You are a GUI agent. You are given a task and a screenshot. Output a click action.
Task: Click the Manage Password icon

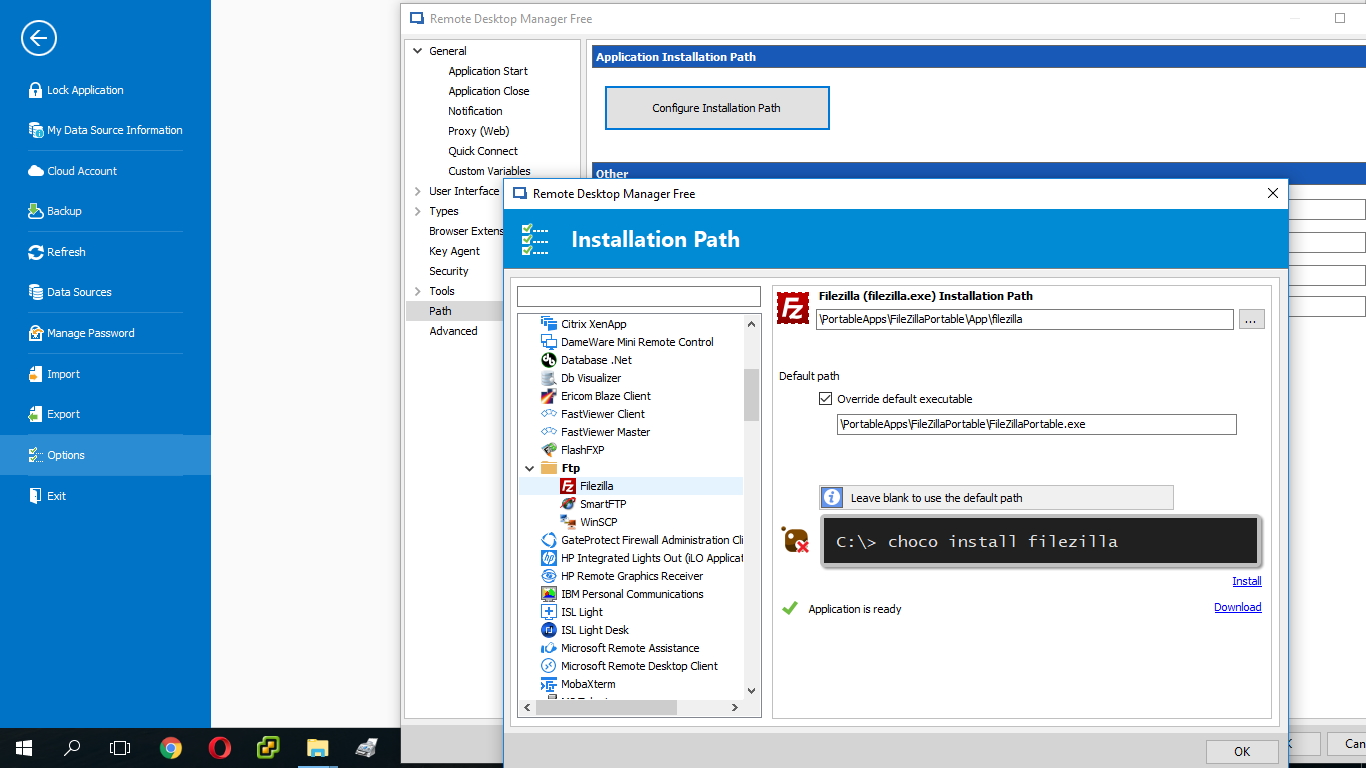coord(36,333)
